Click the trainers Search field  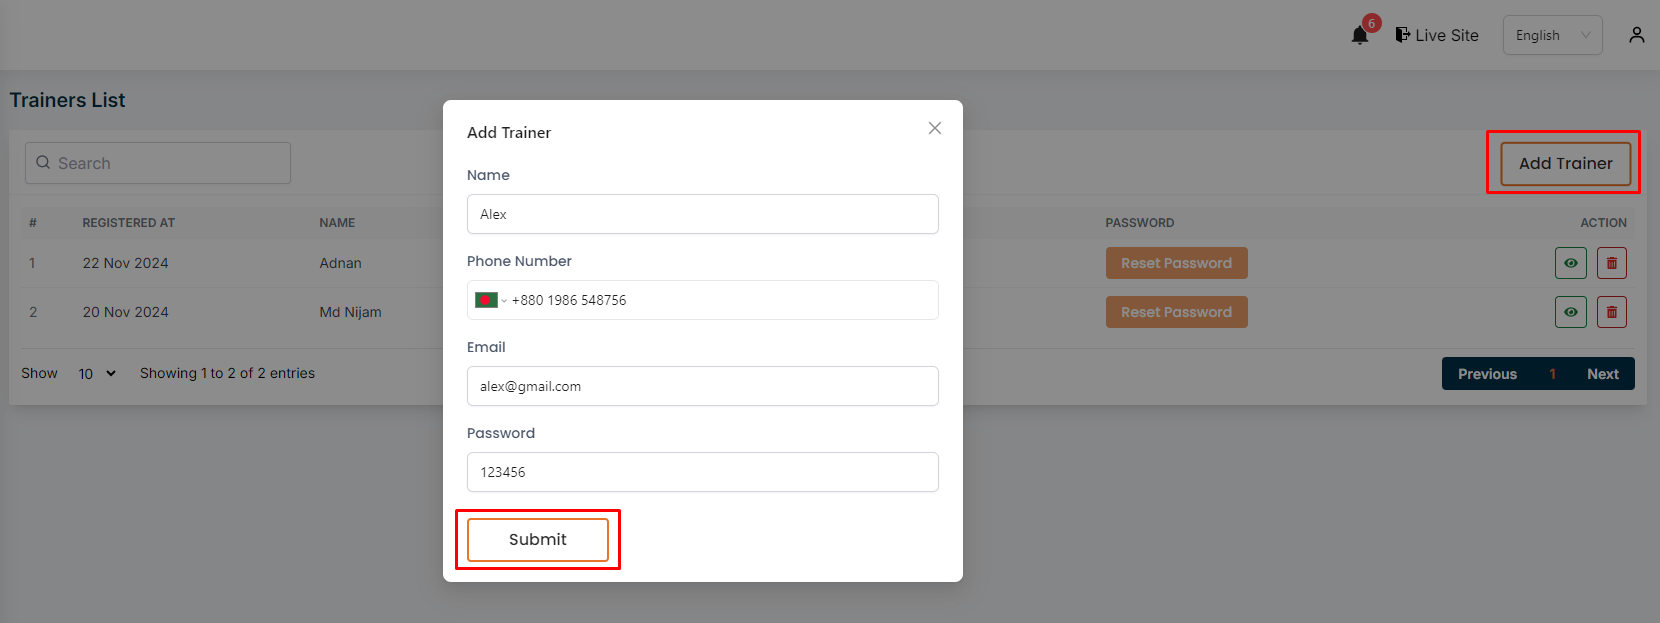pos(157,162)
